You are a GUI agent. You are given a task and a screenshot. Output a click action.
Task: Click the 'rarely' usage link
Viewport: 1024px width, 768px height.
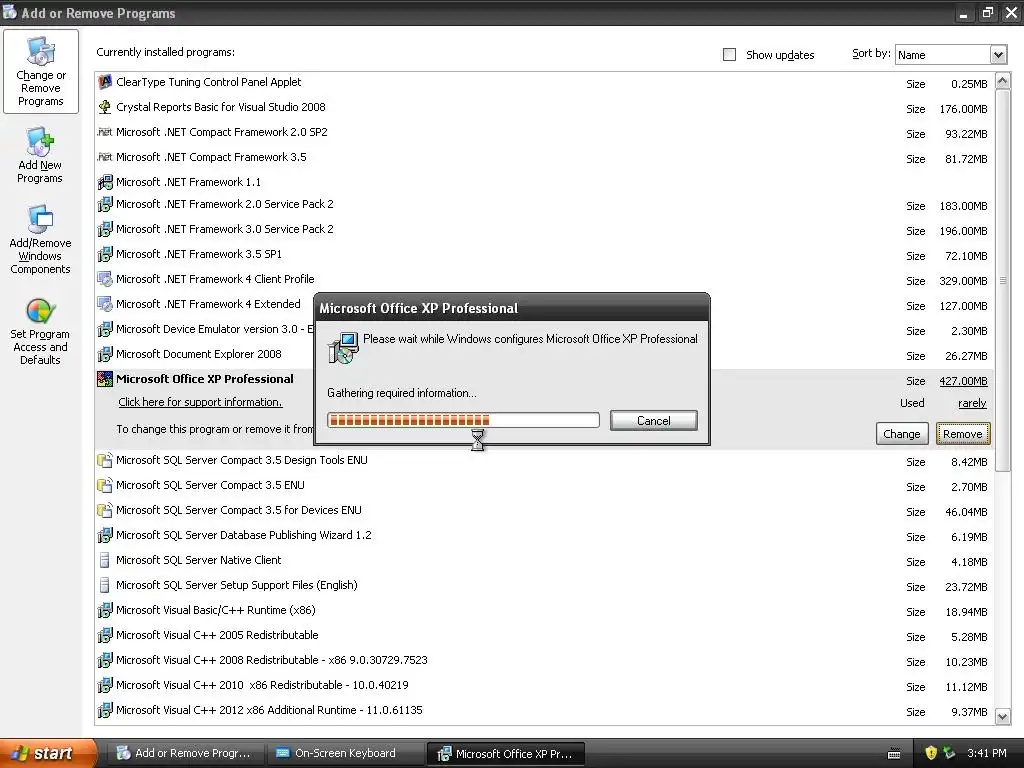[972, 404]
